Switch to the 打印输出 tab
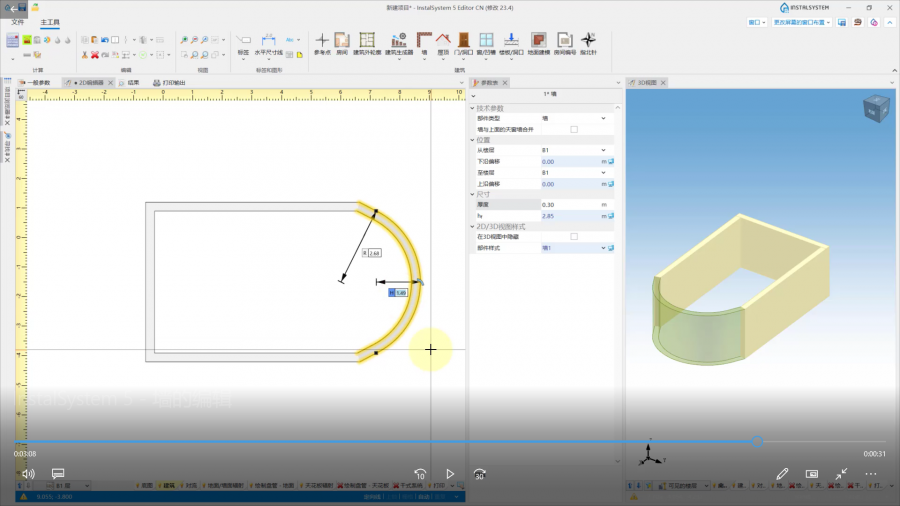This screenshot has width=900, height=506. point(174,83)
